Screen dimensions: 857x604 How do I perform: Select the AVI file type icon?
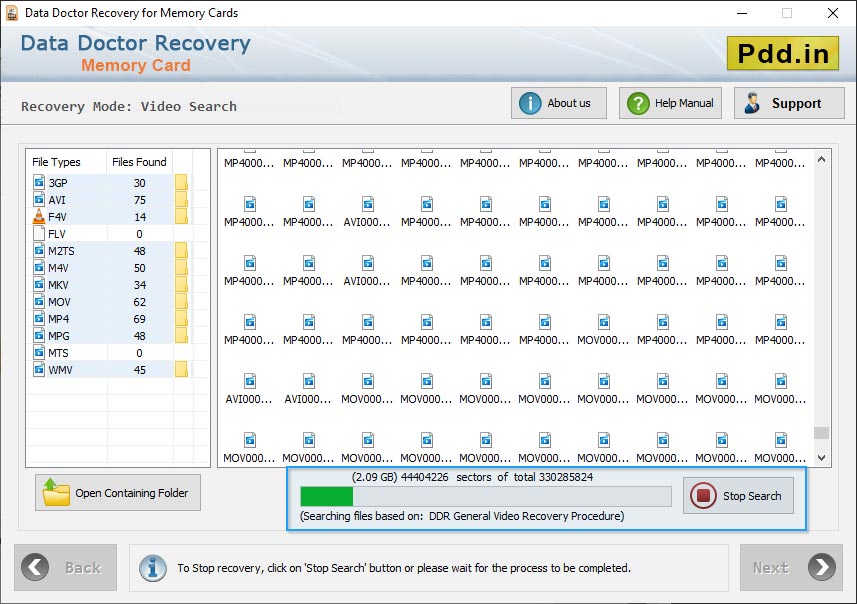[39, 199]
